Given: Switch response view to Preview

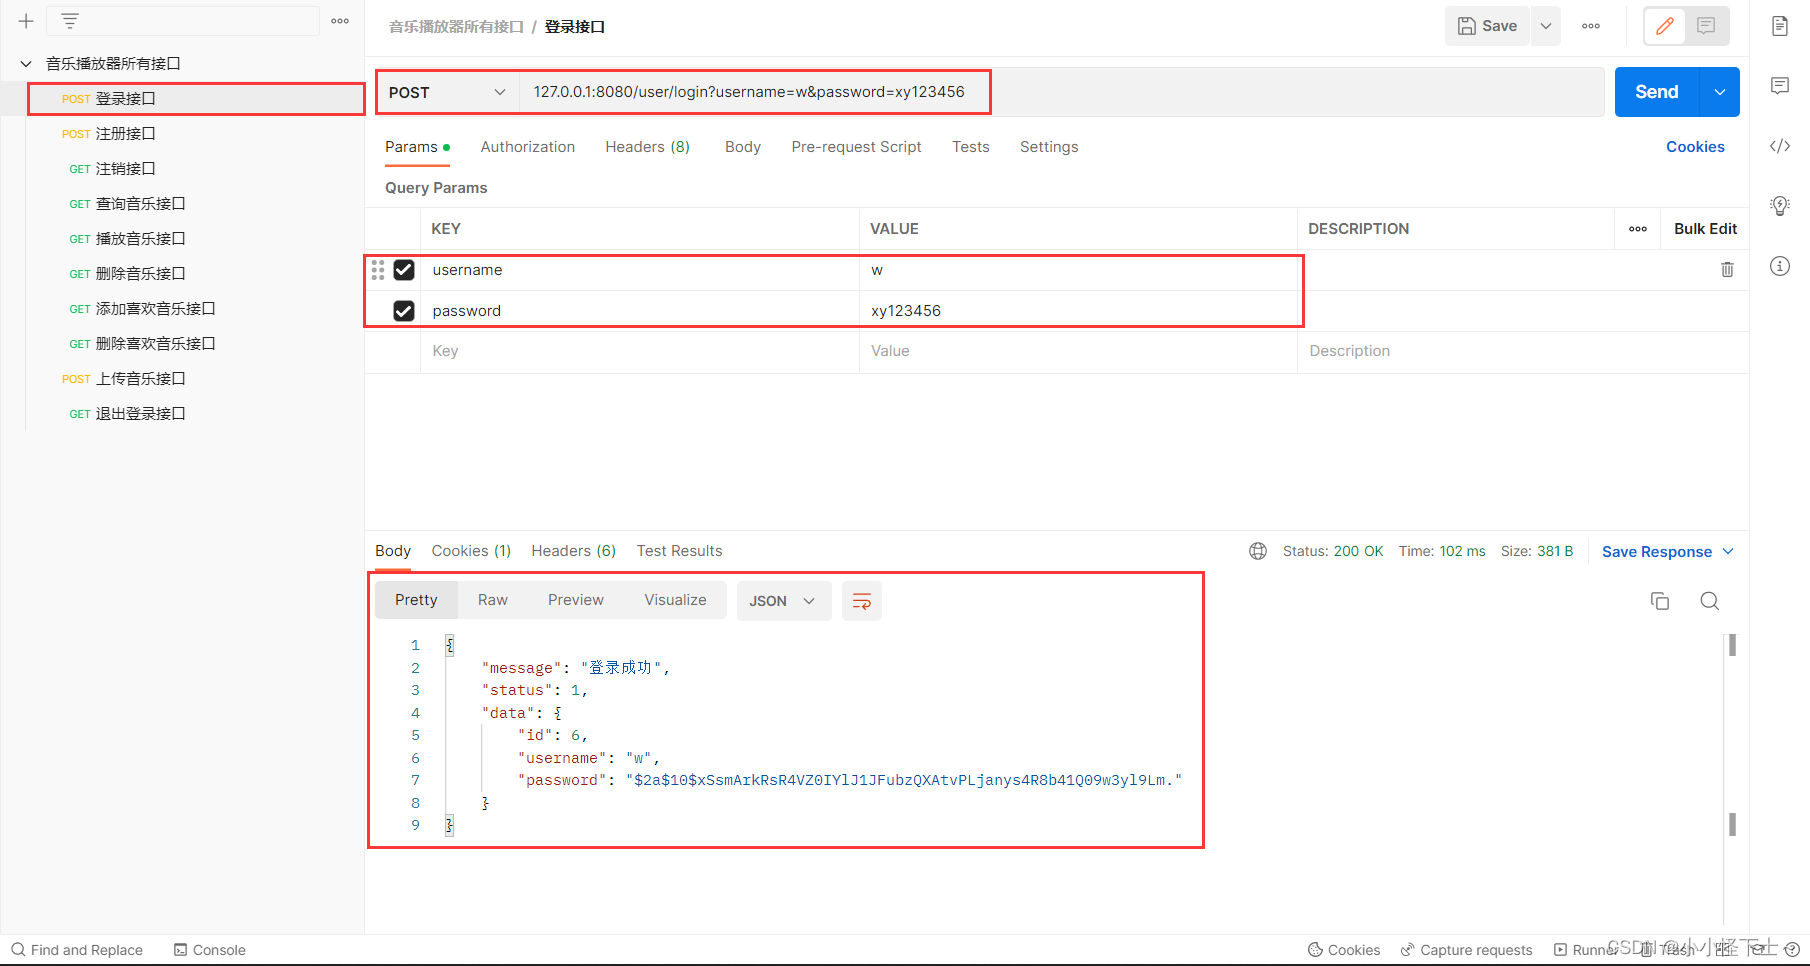Looking at the screenshot, I should pyautogui.click(x=576, y=600).
